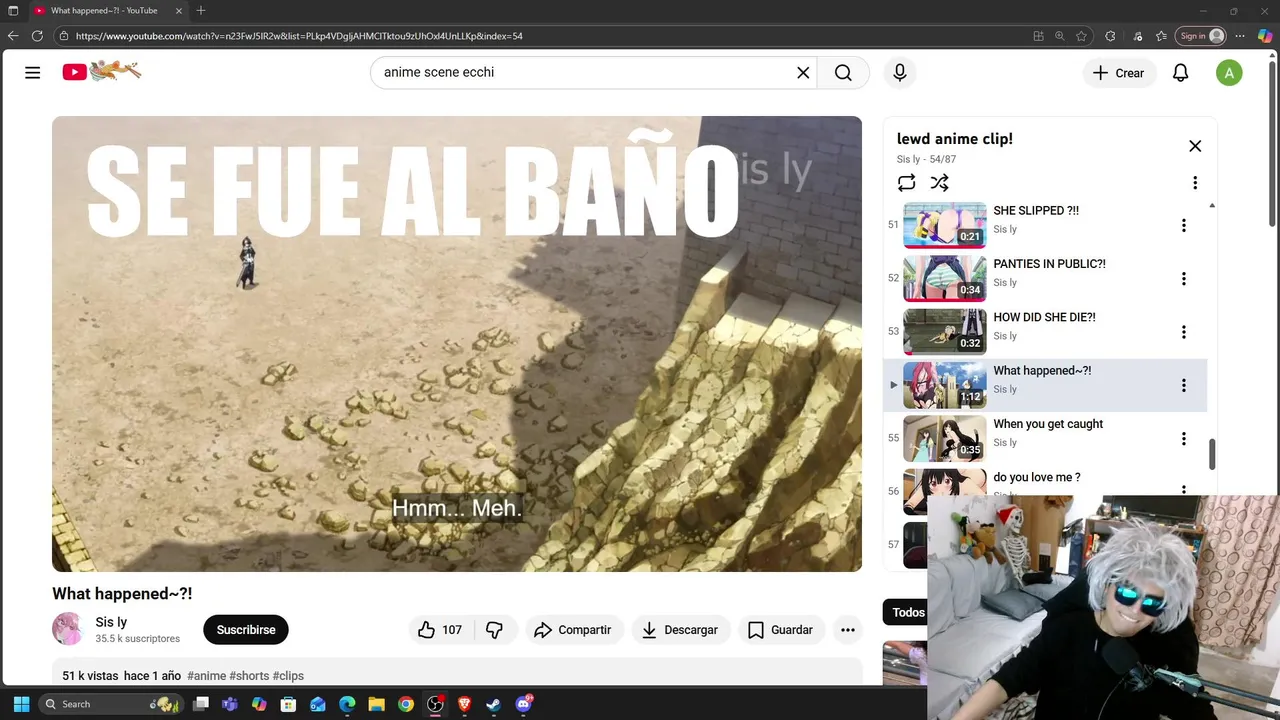This screenshot has width=1280, height=720.
Task: Select When you get caught title
Action: 1048,424
